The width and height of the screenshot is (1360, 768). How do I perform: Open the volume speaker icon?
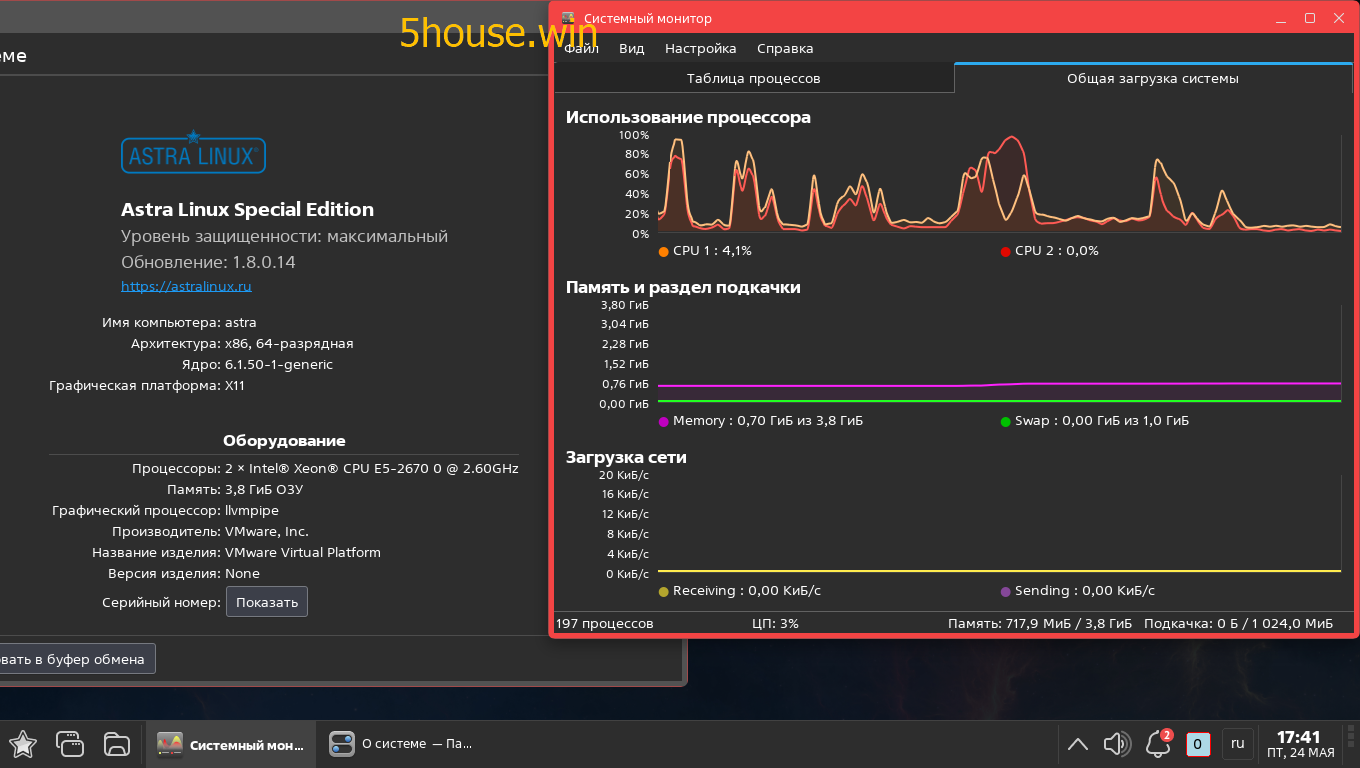tap(1117, 744)
